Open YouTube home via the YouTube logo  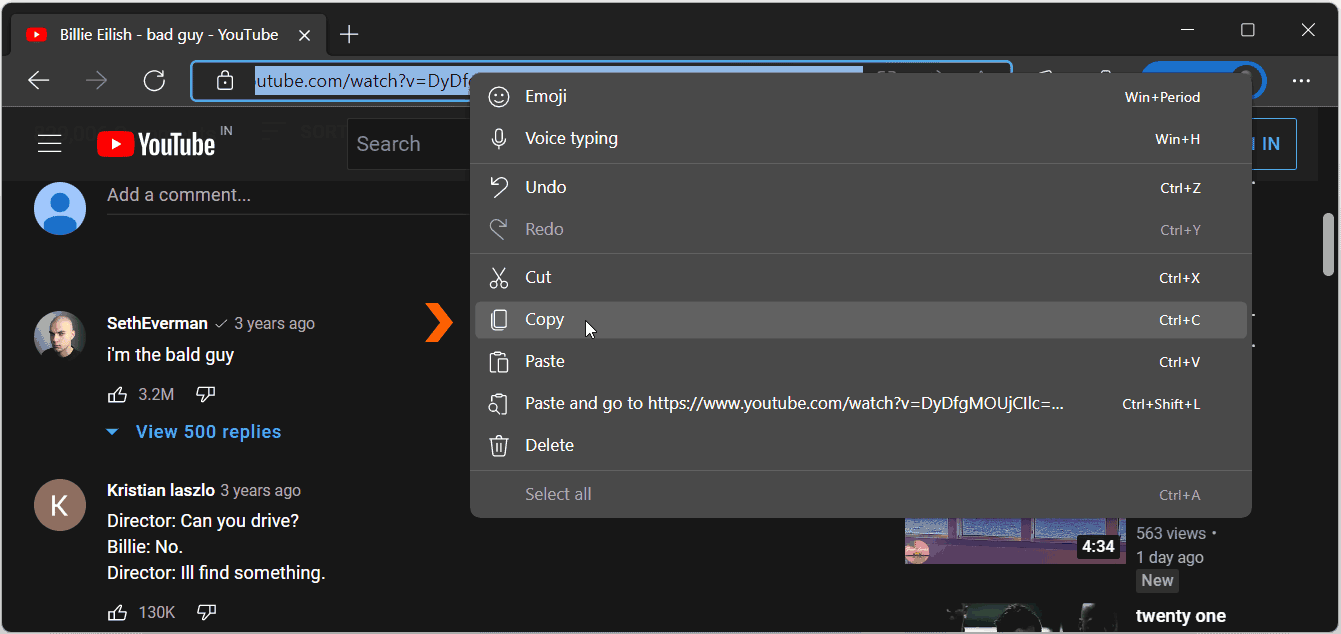[156, 143]
